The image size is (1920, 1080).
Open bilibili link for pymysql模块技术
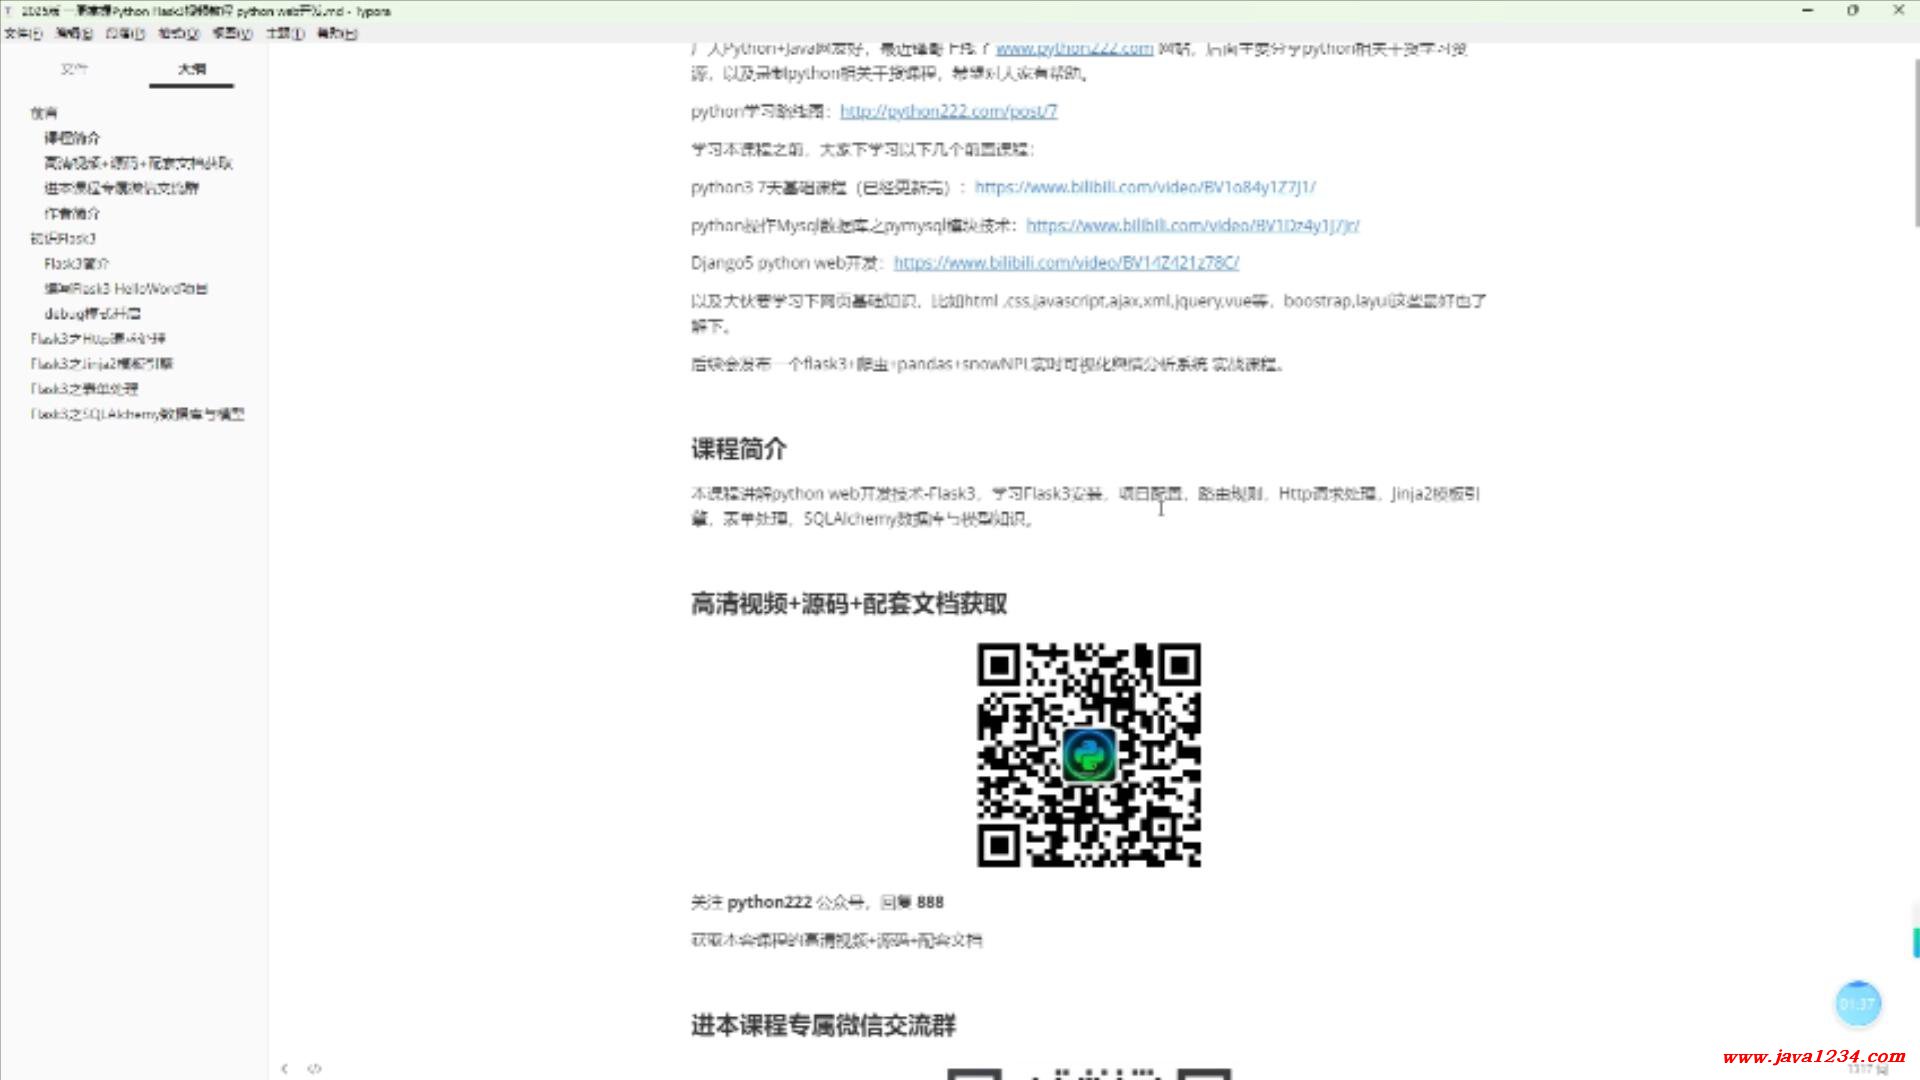point(1193,225)
